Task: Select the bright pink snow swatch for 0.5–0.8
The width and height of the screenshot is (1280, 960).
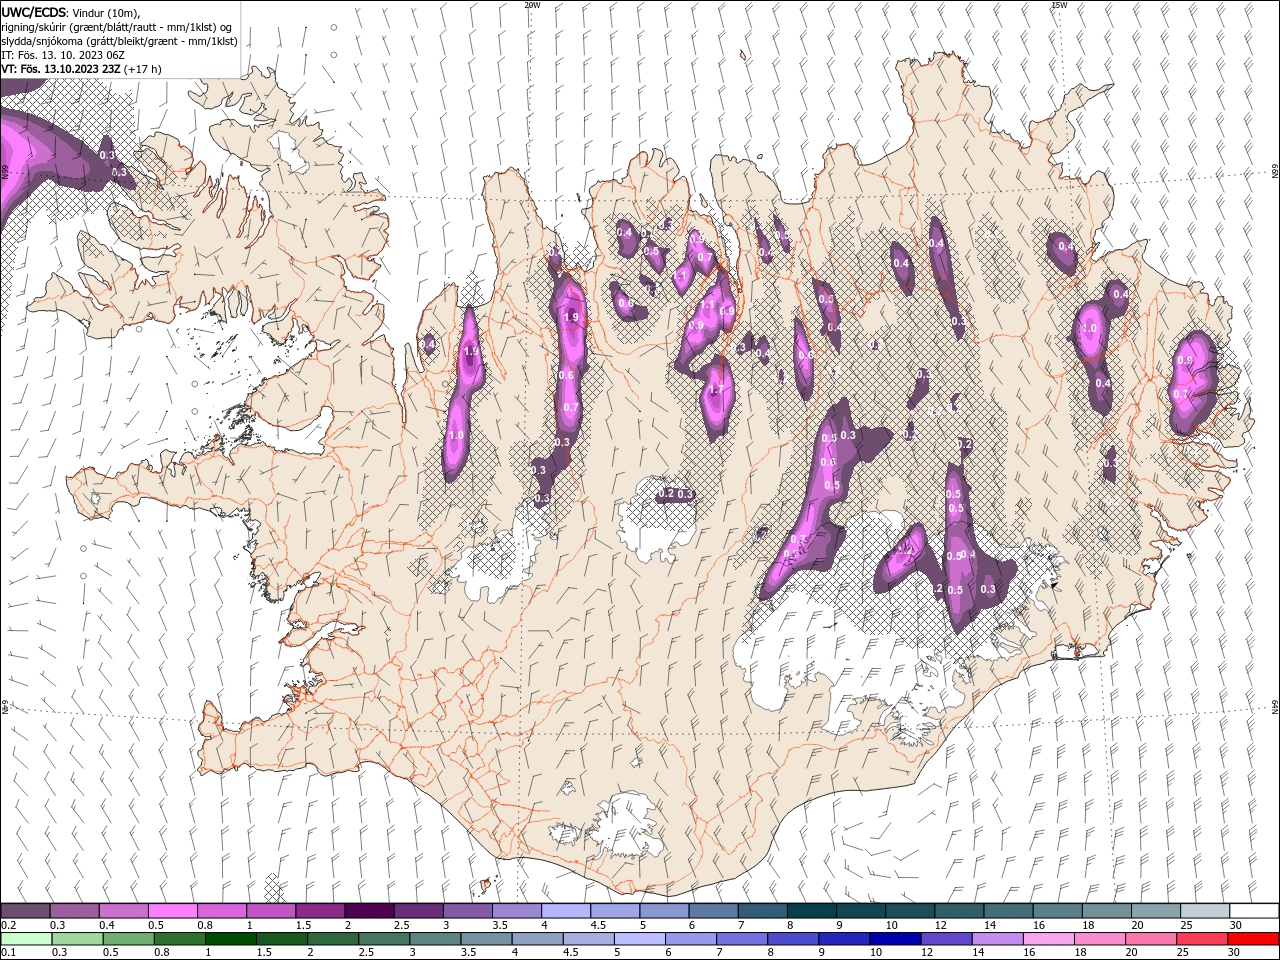Action: pos(172,911)
